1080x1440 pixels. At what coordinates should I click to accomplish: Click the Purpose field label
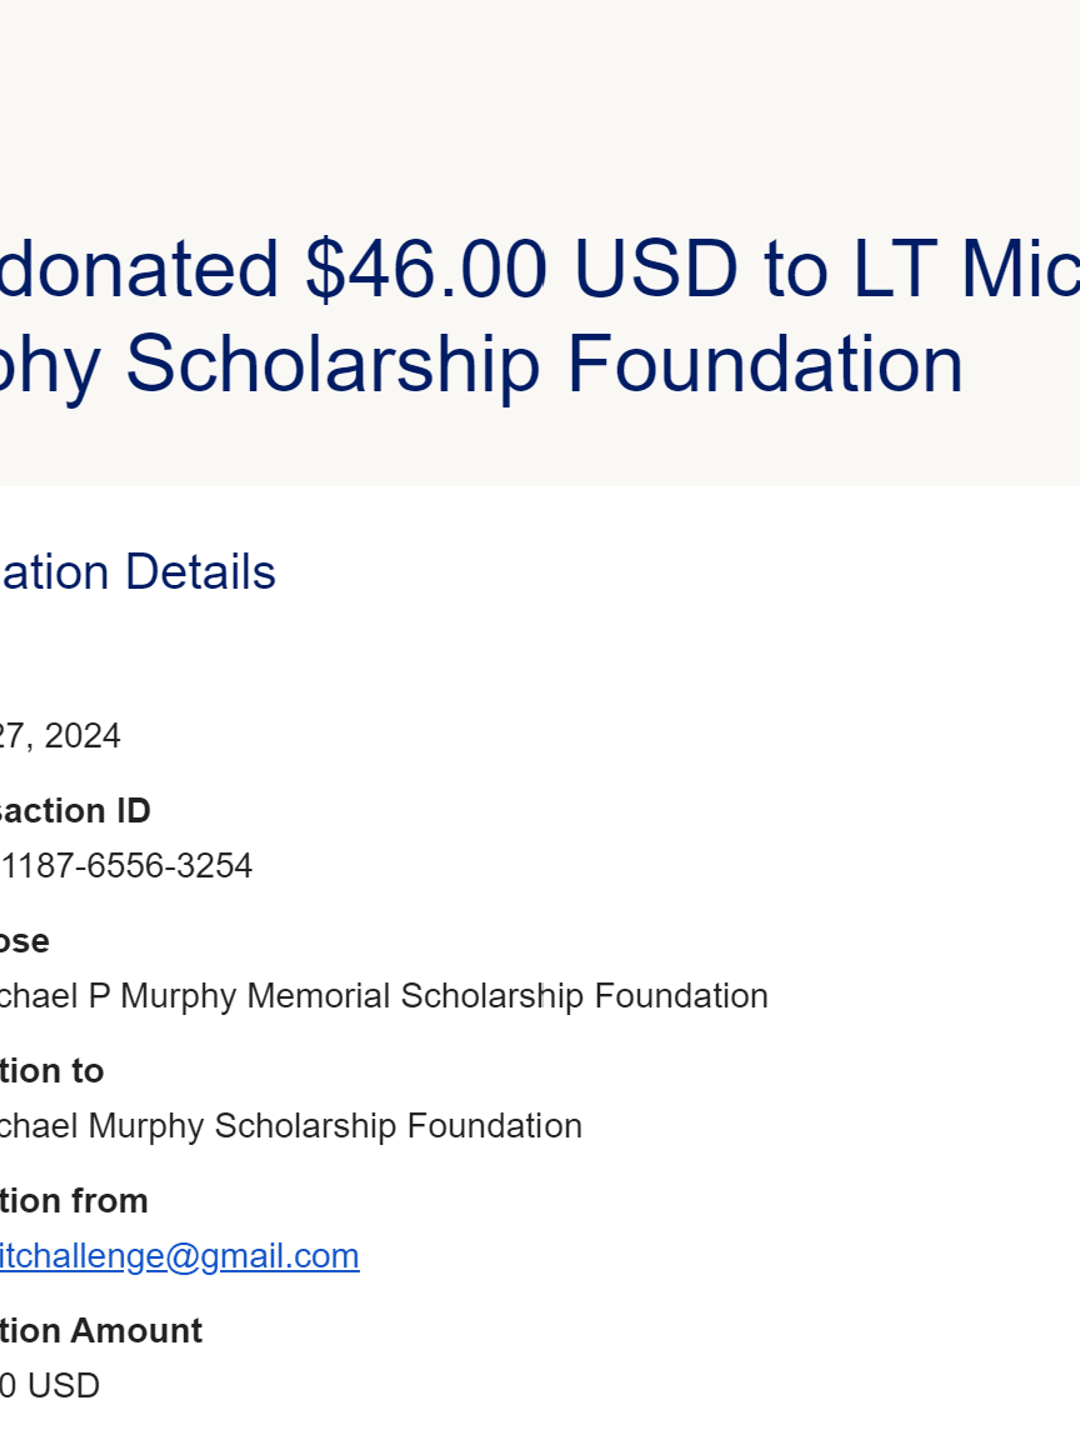(25, 941)
